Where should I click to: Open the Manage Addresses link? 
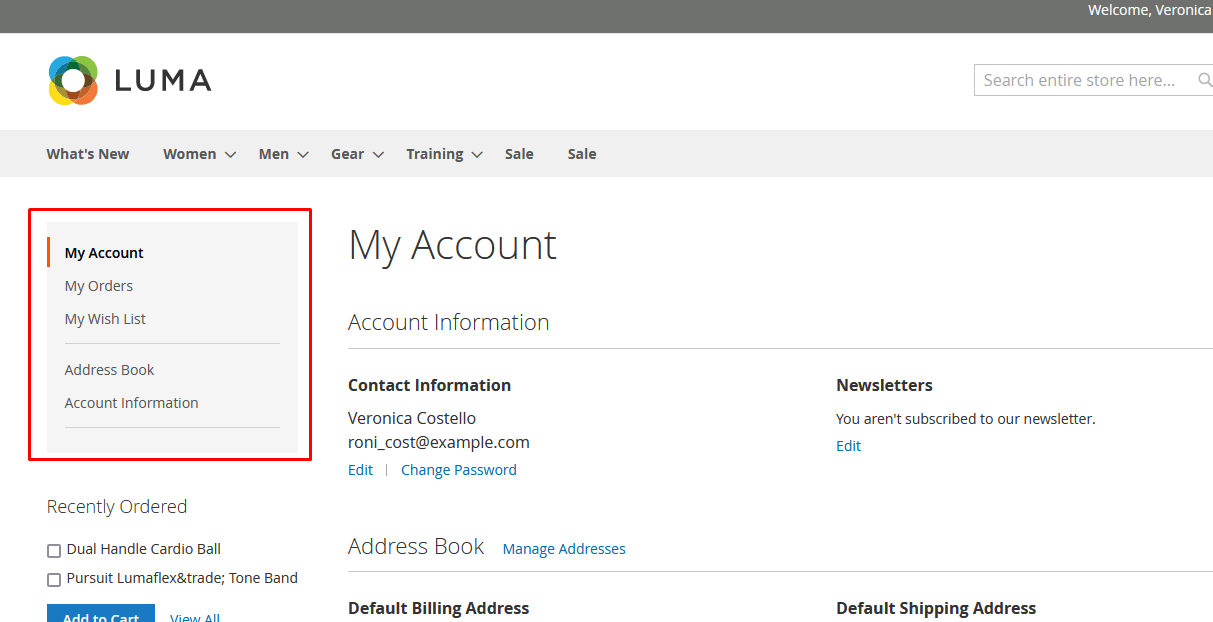click(x=564, y=549)
